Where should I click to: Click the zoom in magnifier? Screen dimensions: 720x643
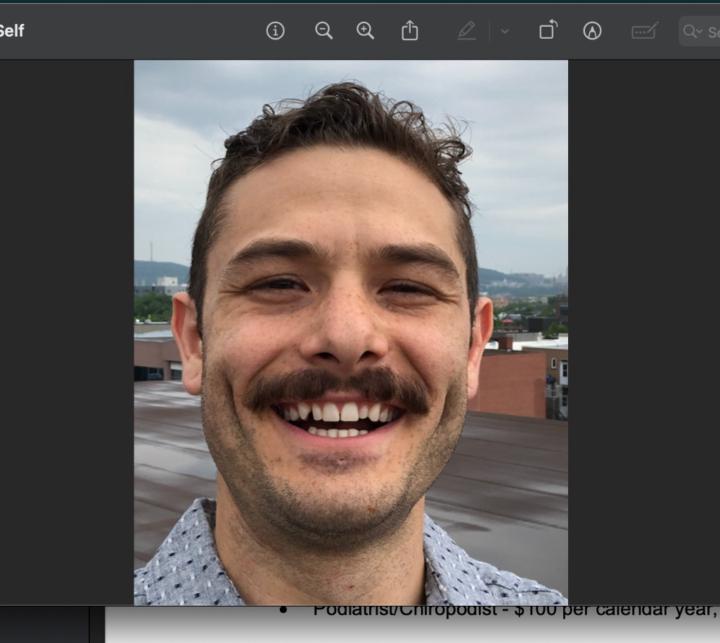pos(366,31)
